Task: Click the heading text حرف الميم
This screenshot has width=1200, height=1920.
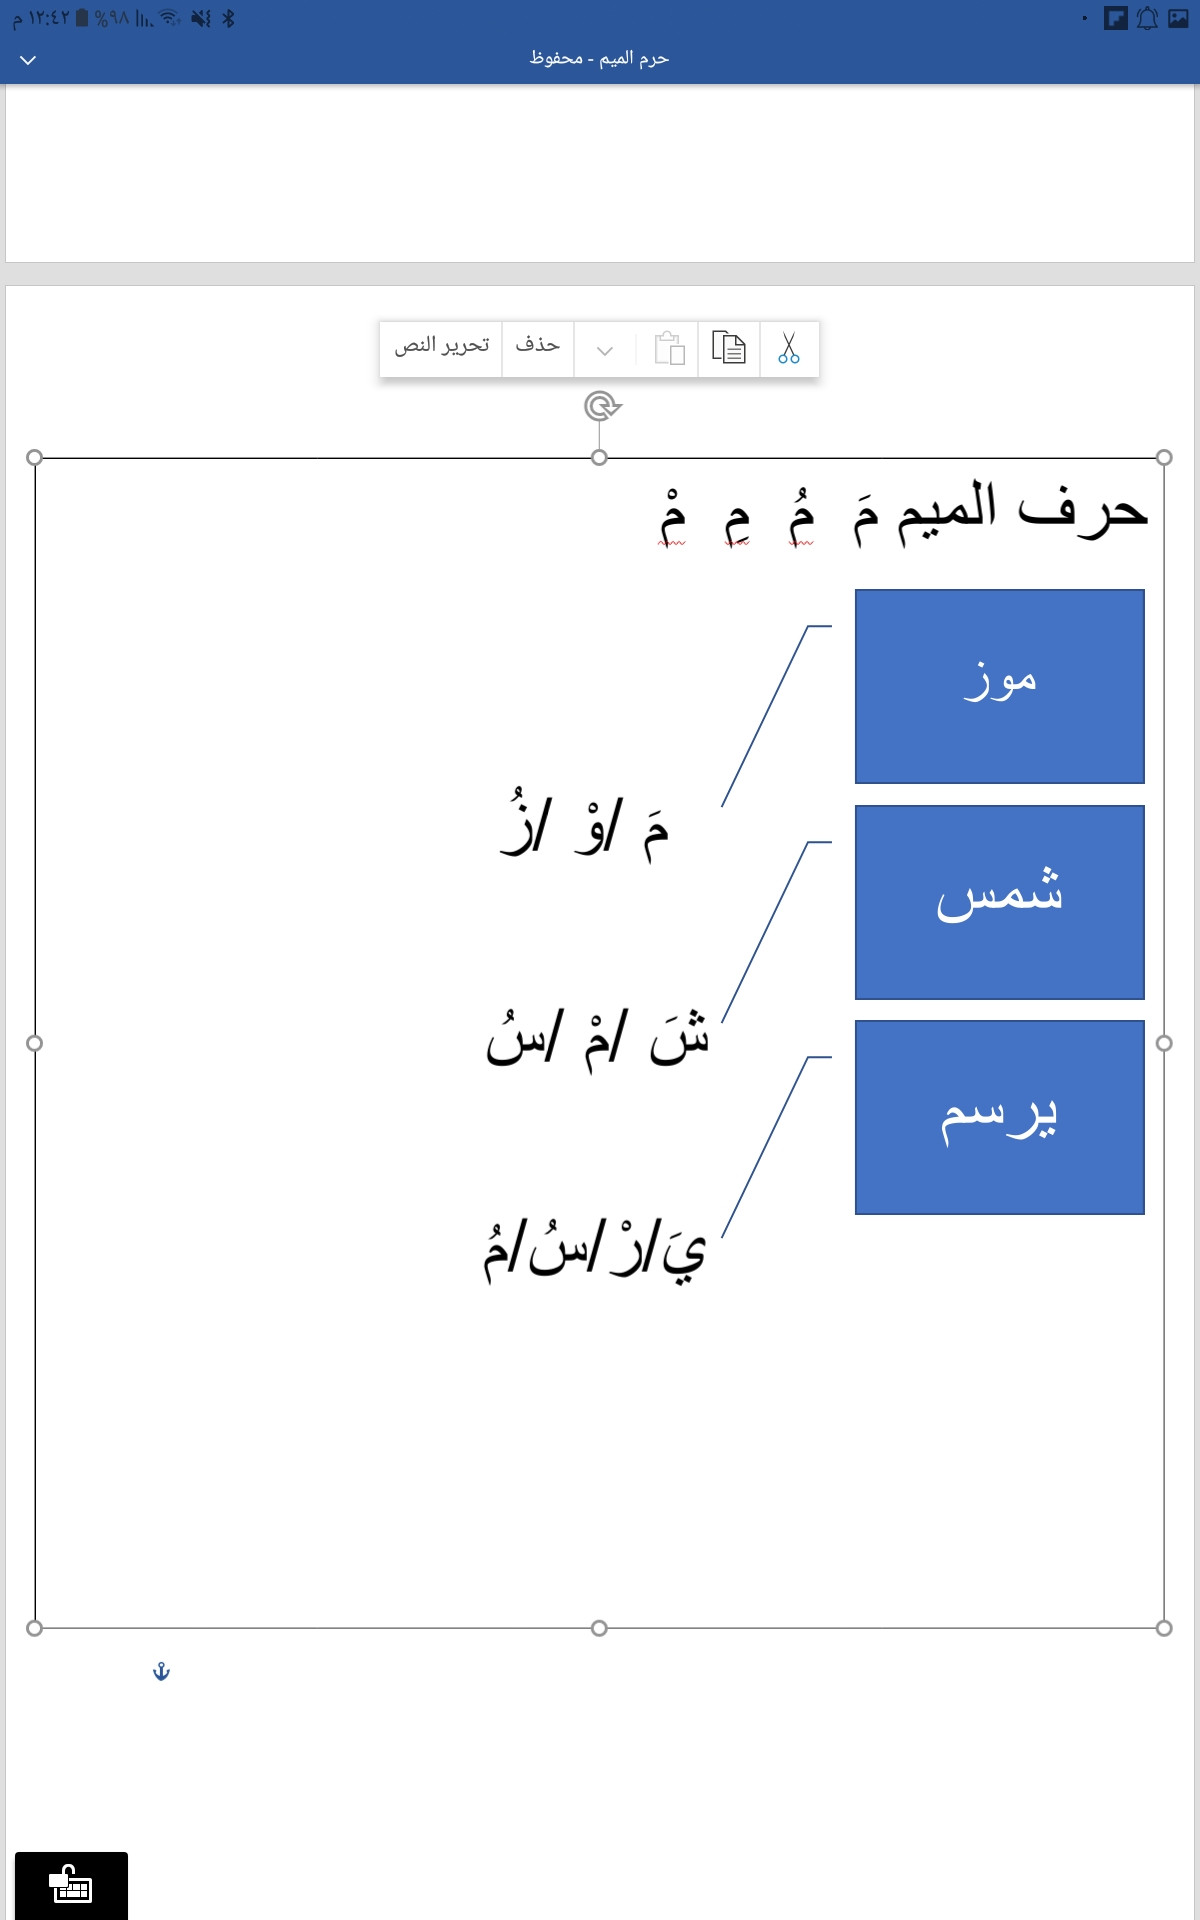Action: 1022,510
